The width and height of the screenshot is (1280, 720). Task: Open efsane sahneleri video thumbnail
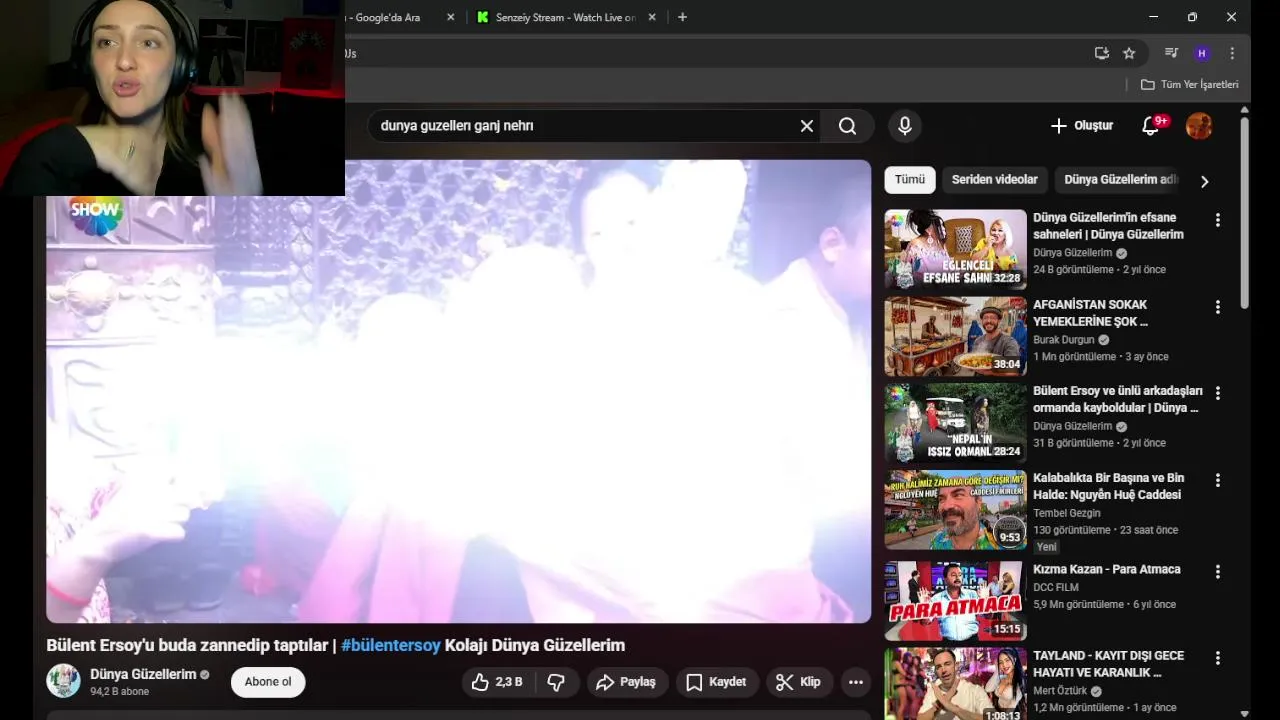click(955, 250)
